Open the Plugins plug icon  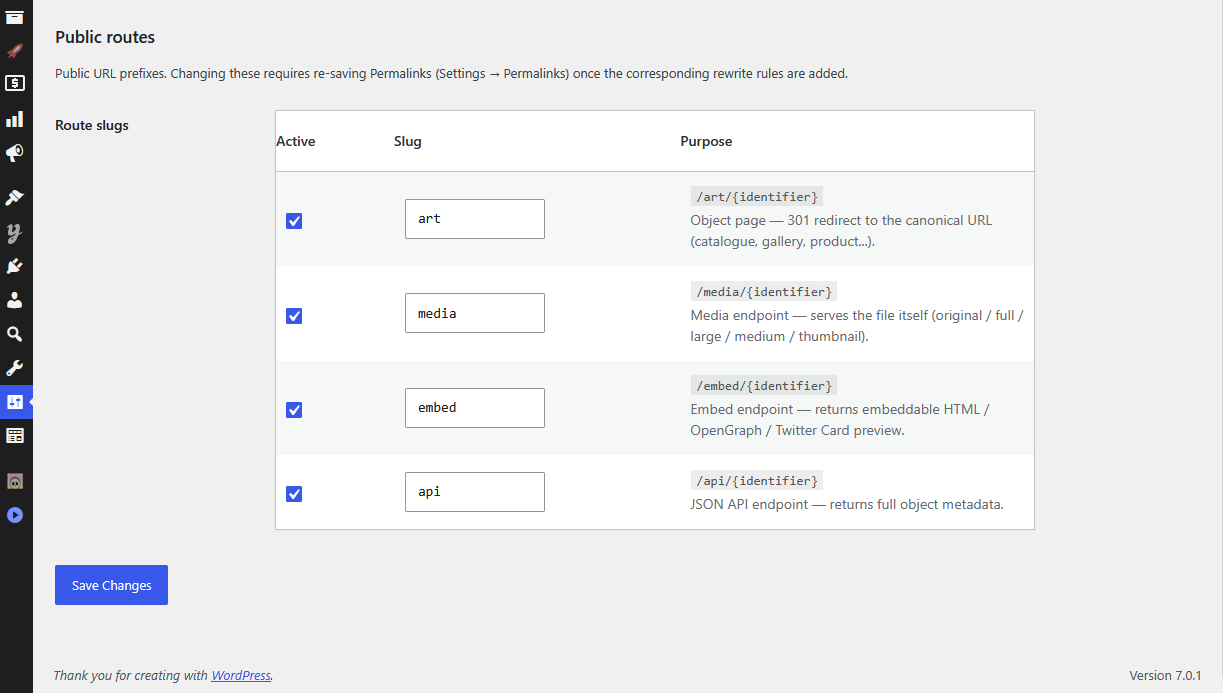(x=15, y=266)
